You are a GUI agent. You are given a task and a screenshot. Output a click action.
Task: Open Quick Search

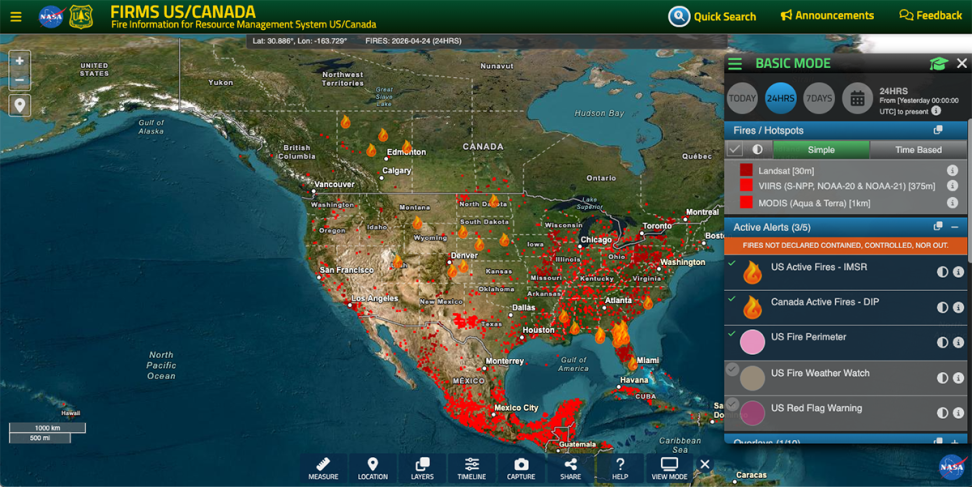712,16
